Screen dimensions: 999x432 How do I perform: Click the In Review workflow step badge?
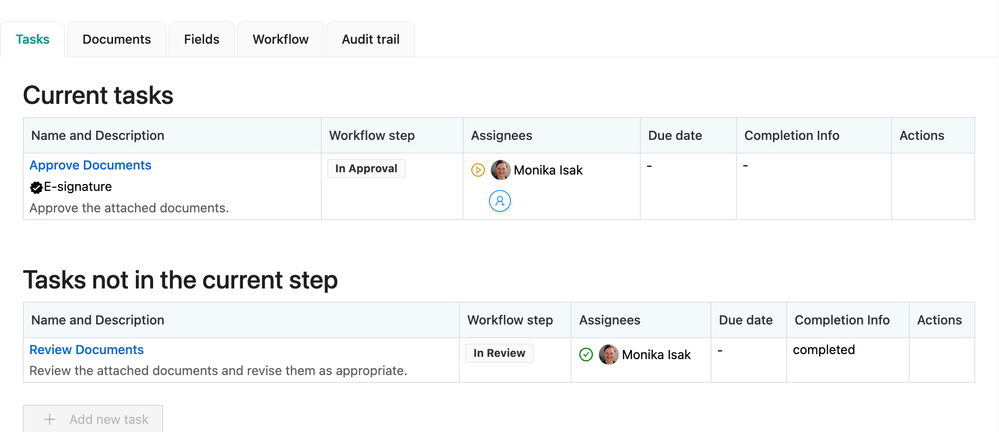pos(499,353)
